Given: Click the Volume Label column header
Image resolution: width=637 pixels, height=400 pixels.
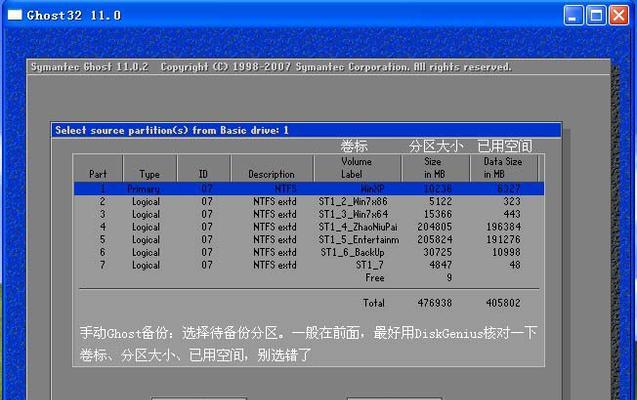Looking at the screenshot, I should point(357,168).
